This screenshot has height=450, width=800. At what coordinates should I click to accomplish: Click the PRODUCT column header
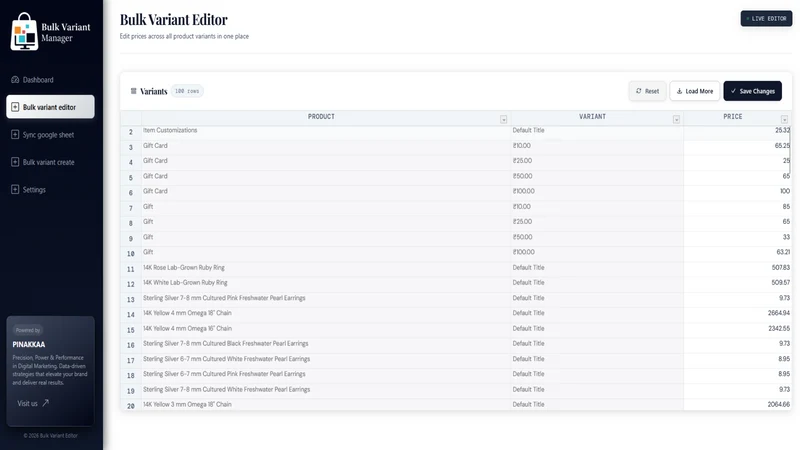(321, 117)
